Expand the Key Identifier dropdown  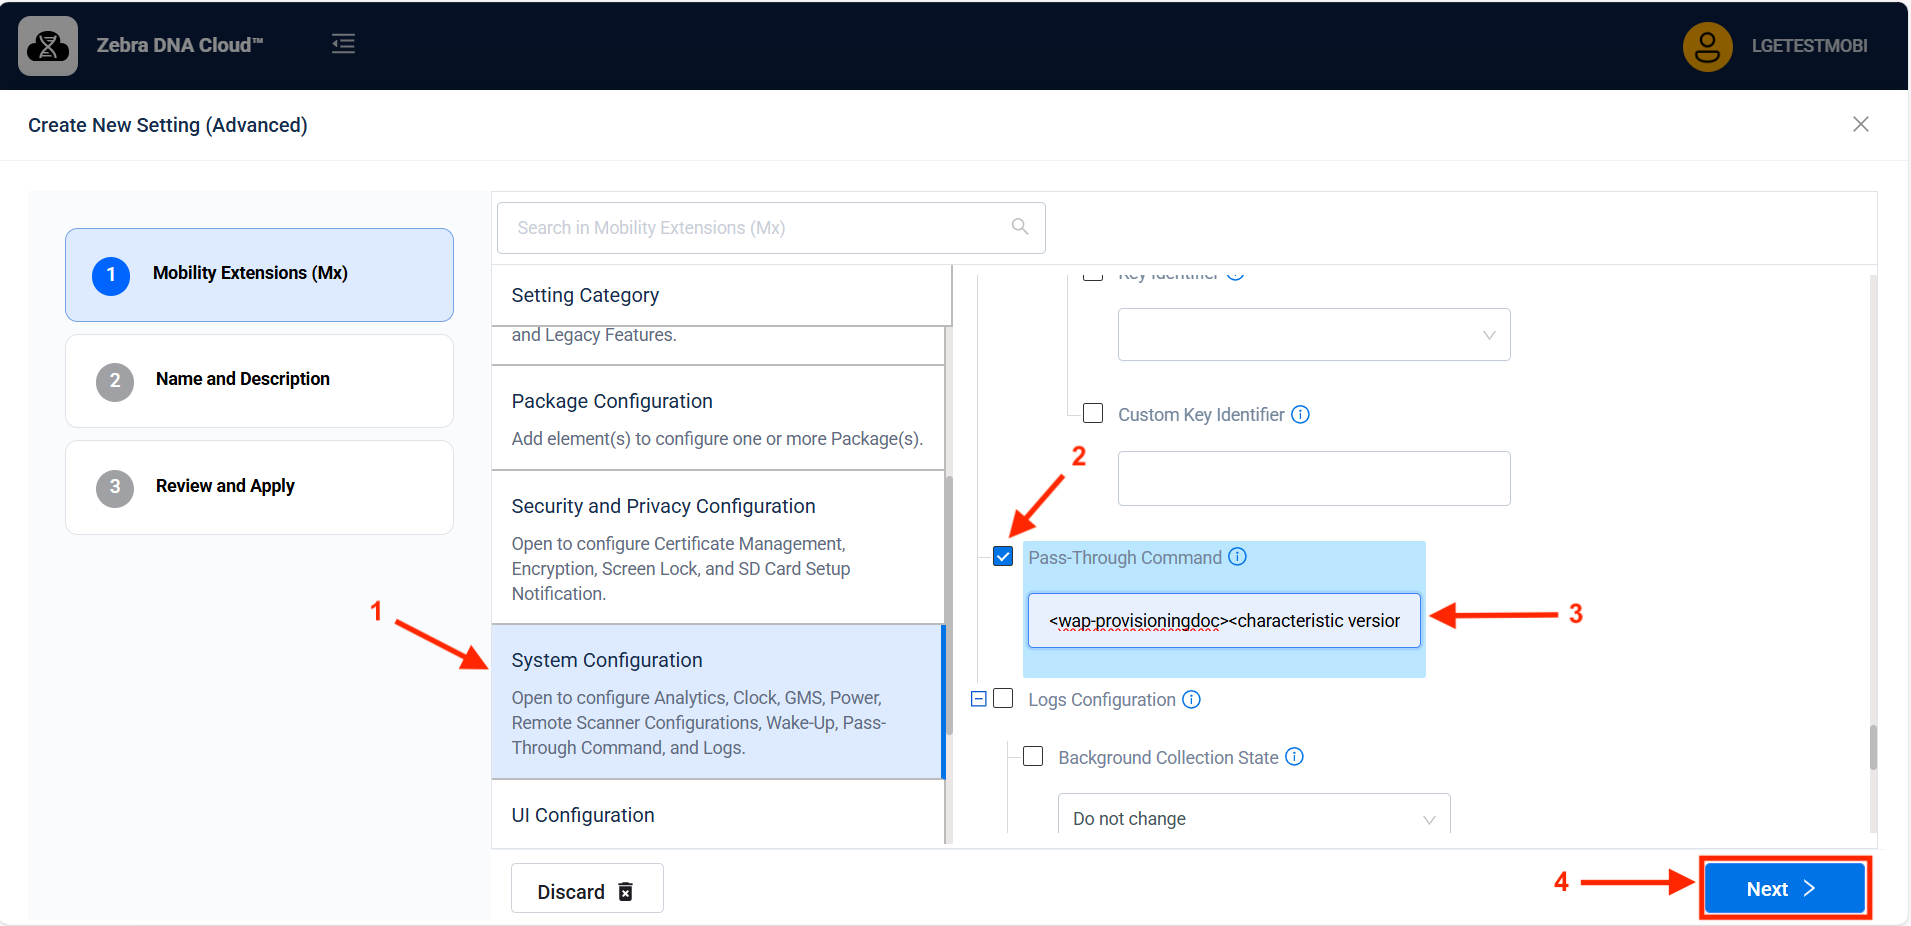(1313, 335)
